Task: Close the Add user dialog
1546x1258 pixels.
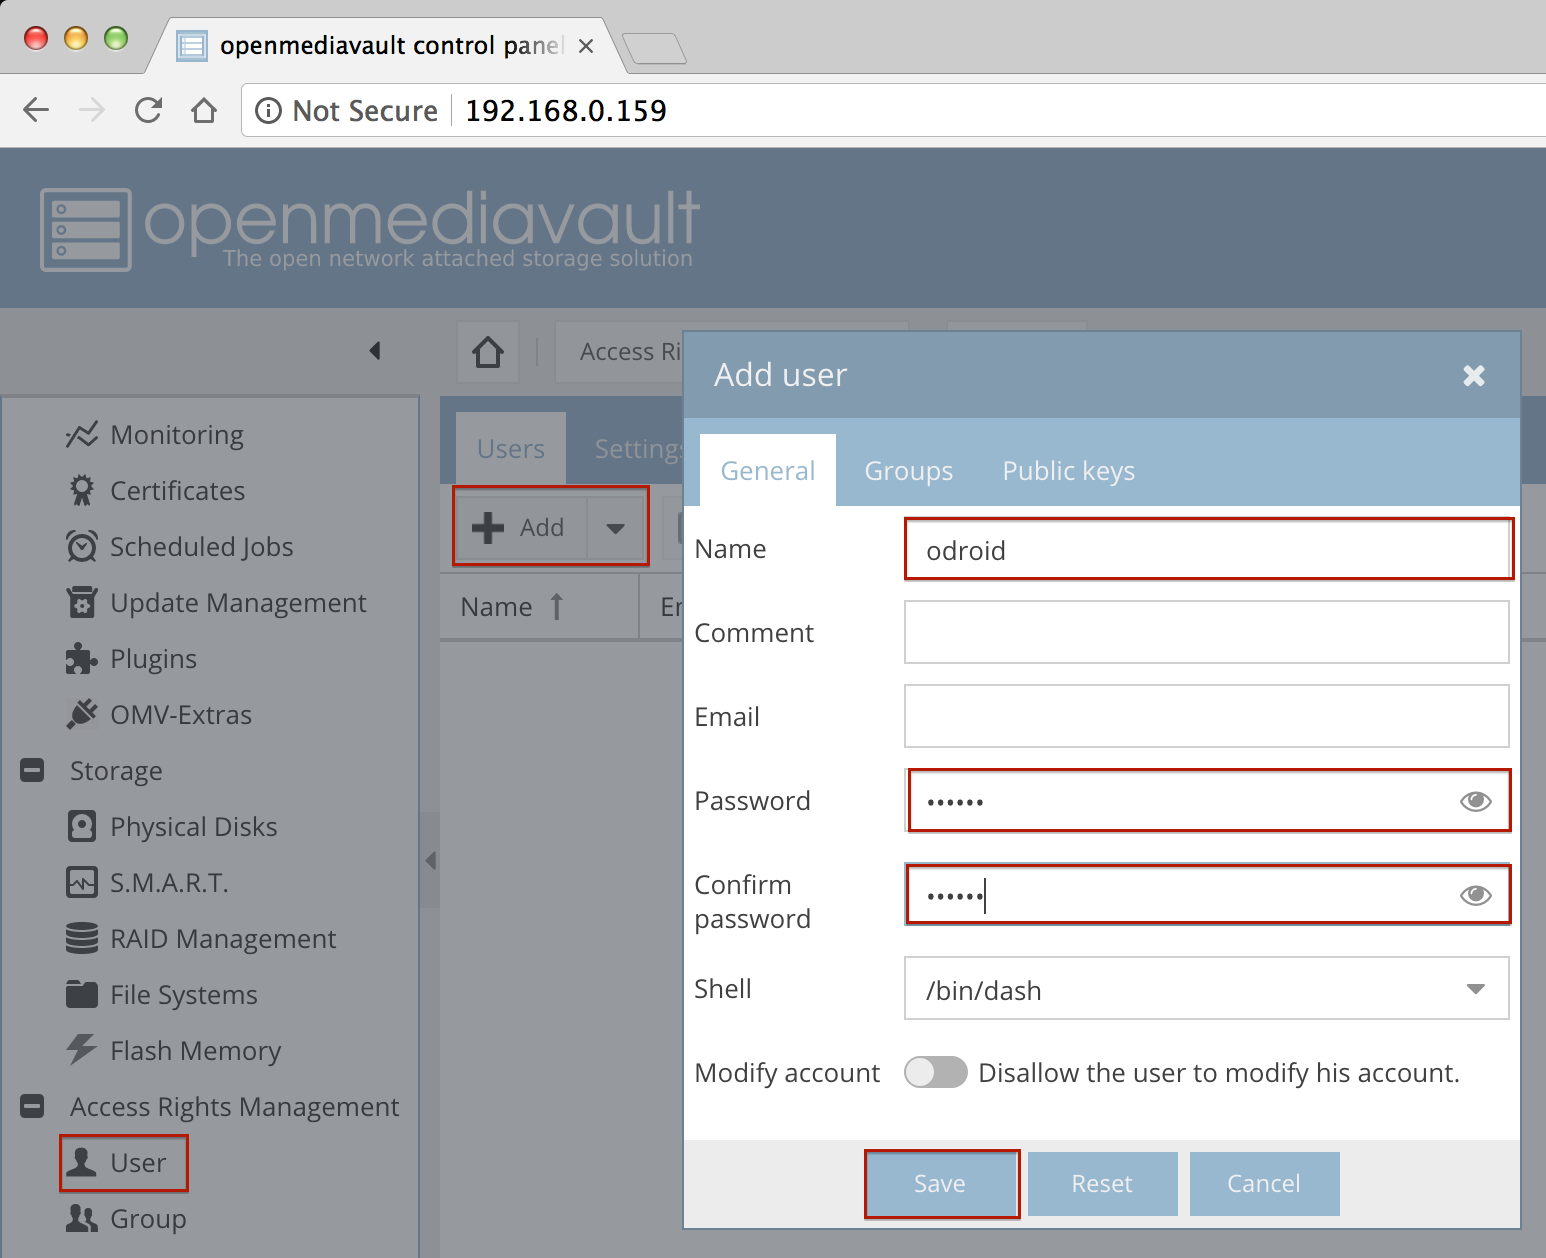Action: [x=1474, y=375]
